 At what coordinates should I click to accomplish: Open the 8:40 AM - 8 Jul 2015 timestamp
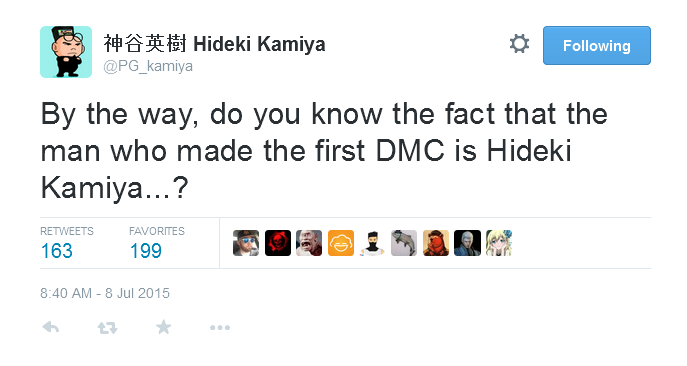click(x=105, y=293)
